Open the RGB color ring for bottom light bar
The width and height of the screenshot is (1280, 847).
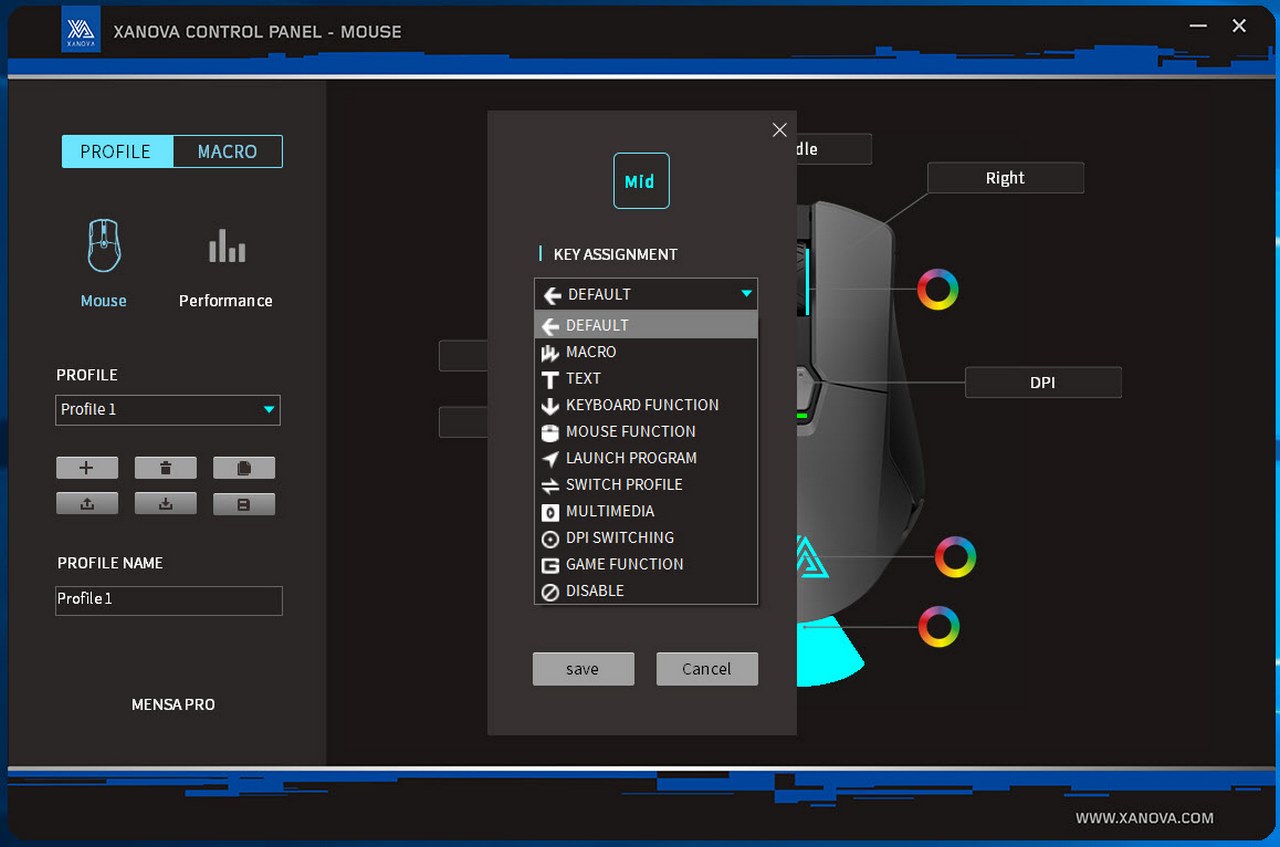click(x=938, y=626)
